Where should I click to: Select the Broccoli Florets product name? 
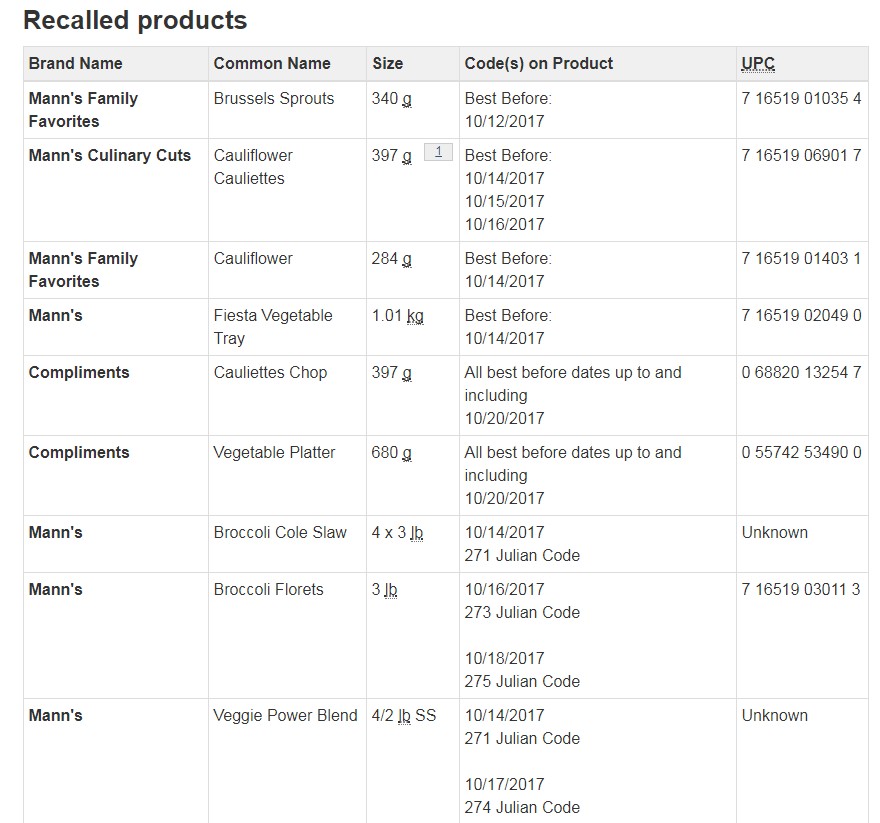[x=268, y=589]
